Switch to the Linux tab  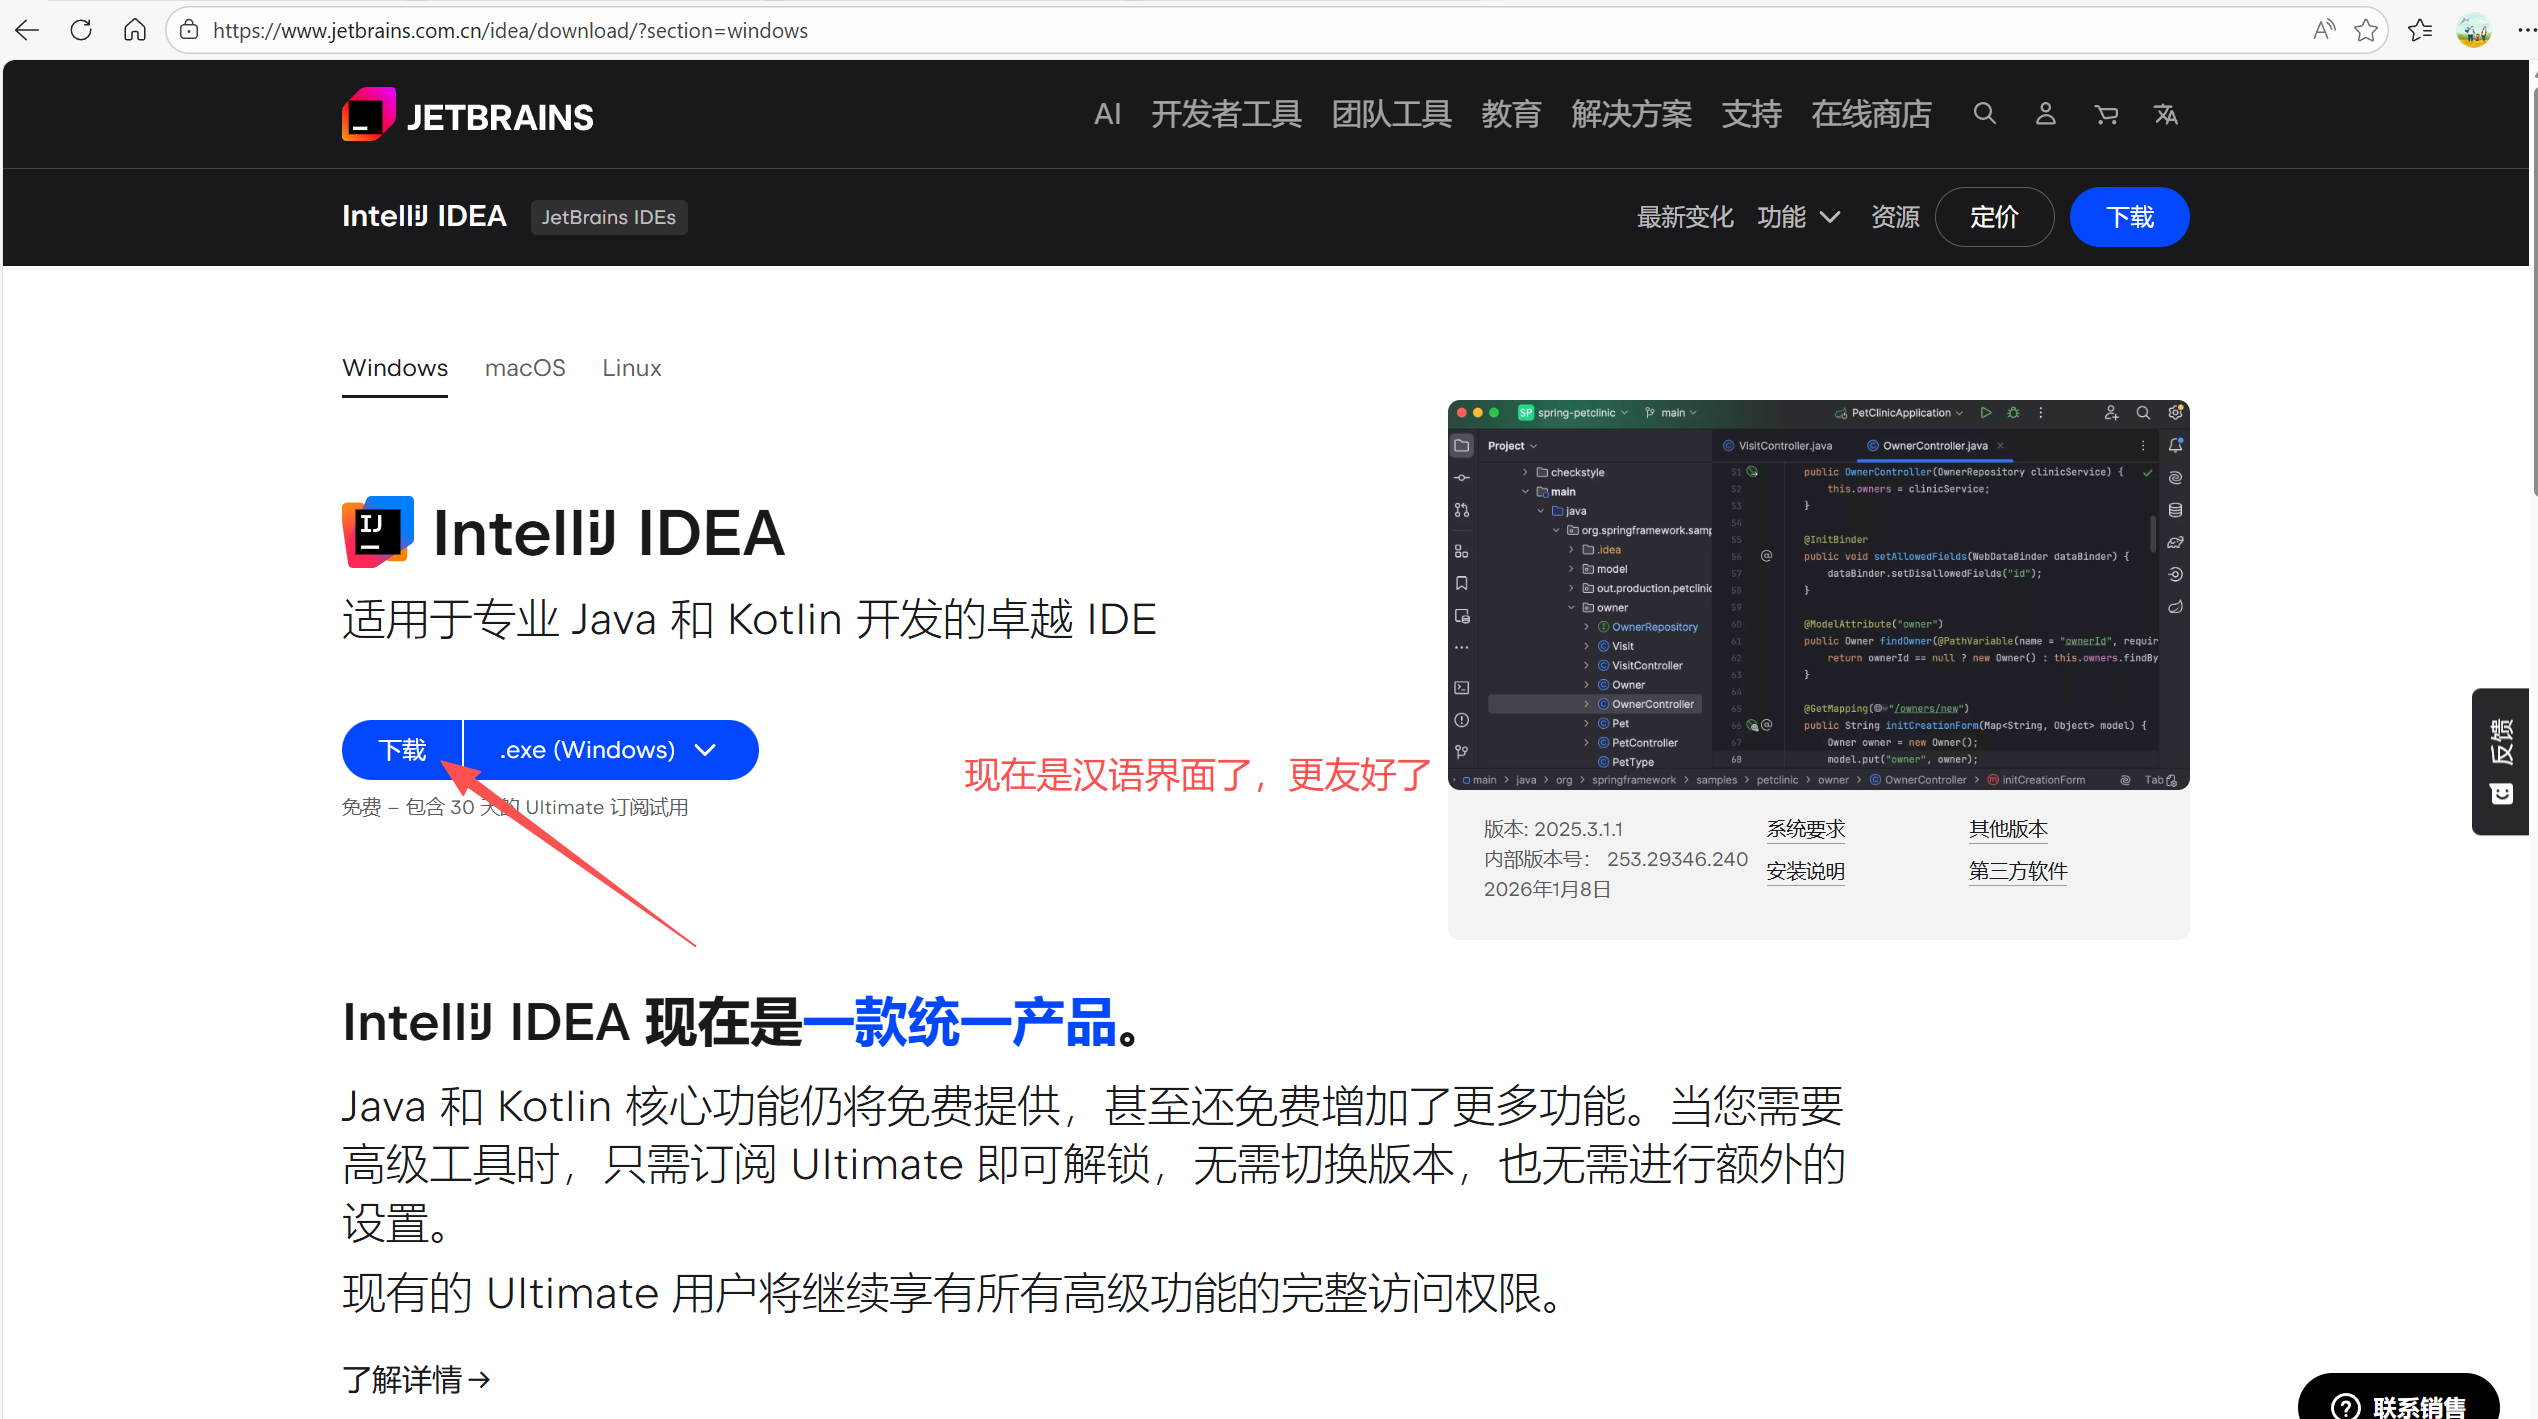[x=631, y=368]
